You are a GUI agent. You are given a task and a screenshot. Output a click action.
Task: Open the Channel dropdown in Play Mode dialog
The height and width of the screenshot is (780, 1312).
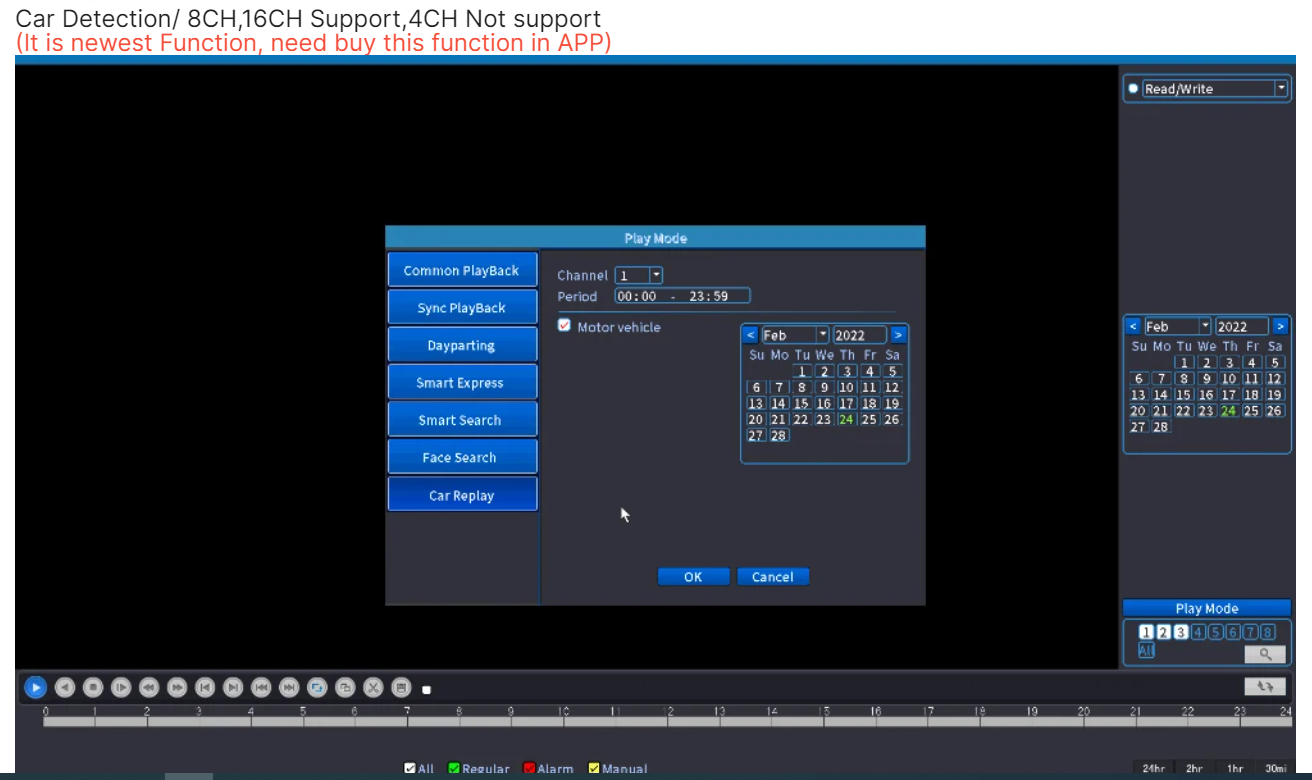pyautogui.click(x=656, y=275)
